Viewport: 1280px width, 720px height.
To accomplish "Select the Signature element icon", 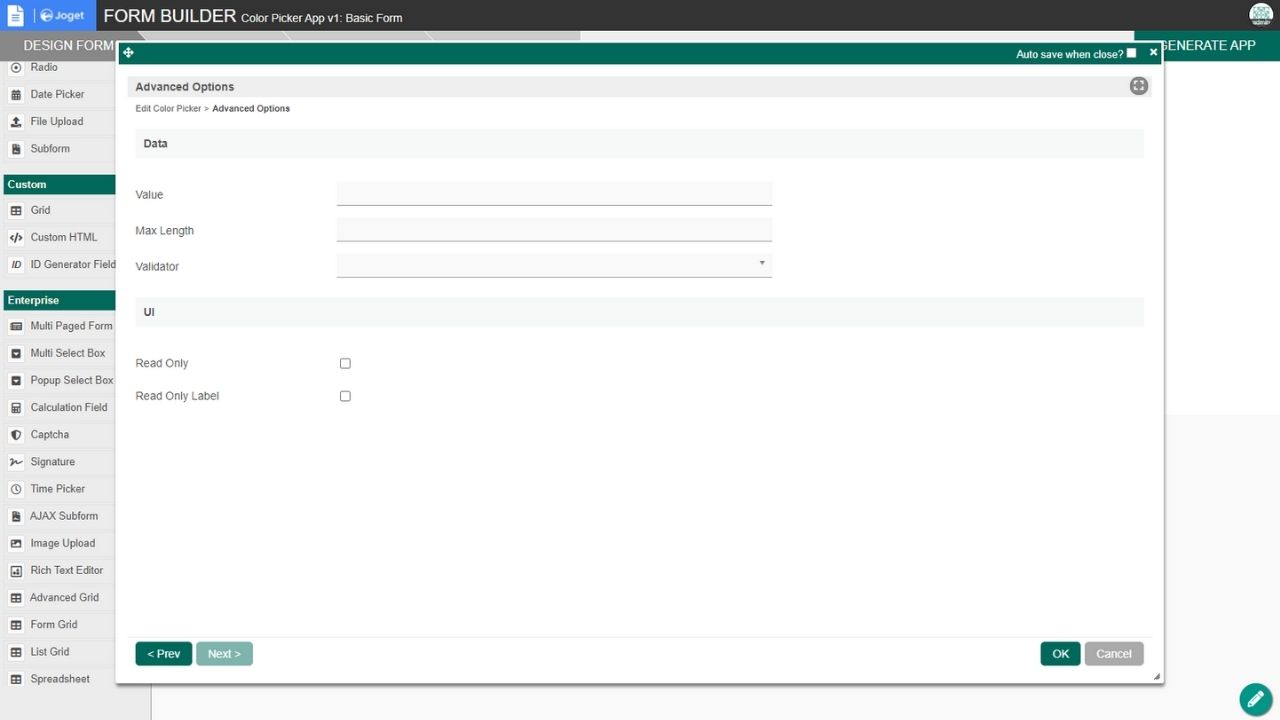I will coord(16,462).
